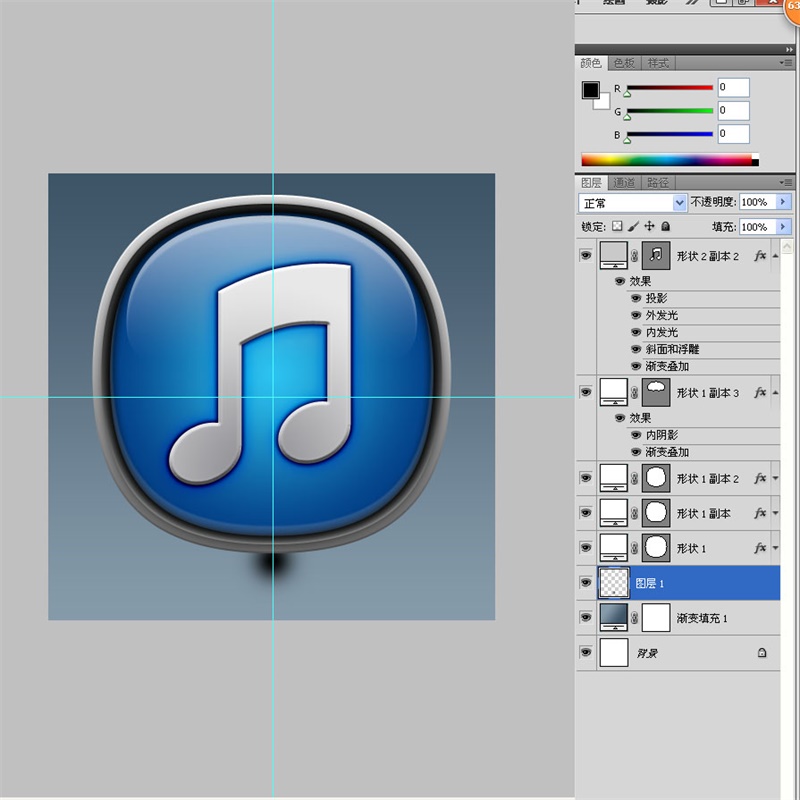The height and width of the screenshot is (800, 800).
Task: Click the lock transparent pixels icon
Action: pyautogui.click(x=617, y=227)
